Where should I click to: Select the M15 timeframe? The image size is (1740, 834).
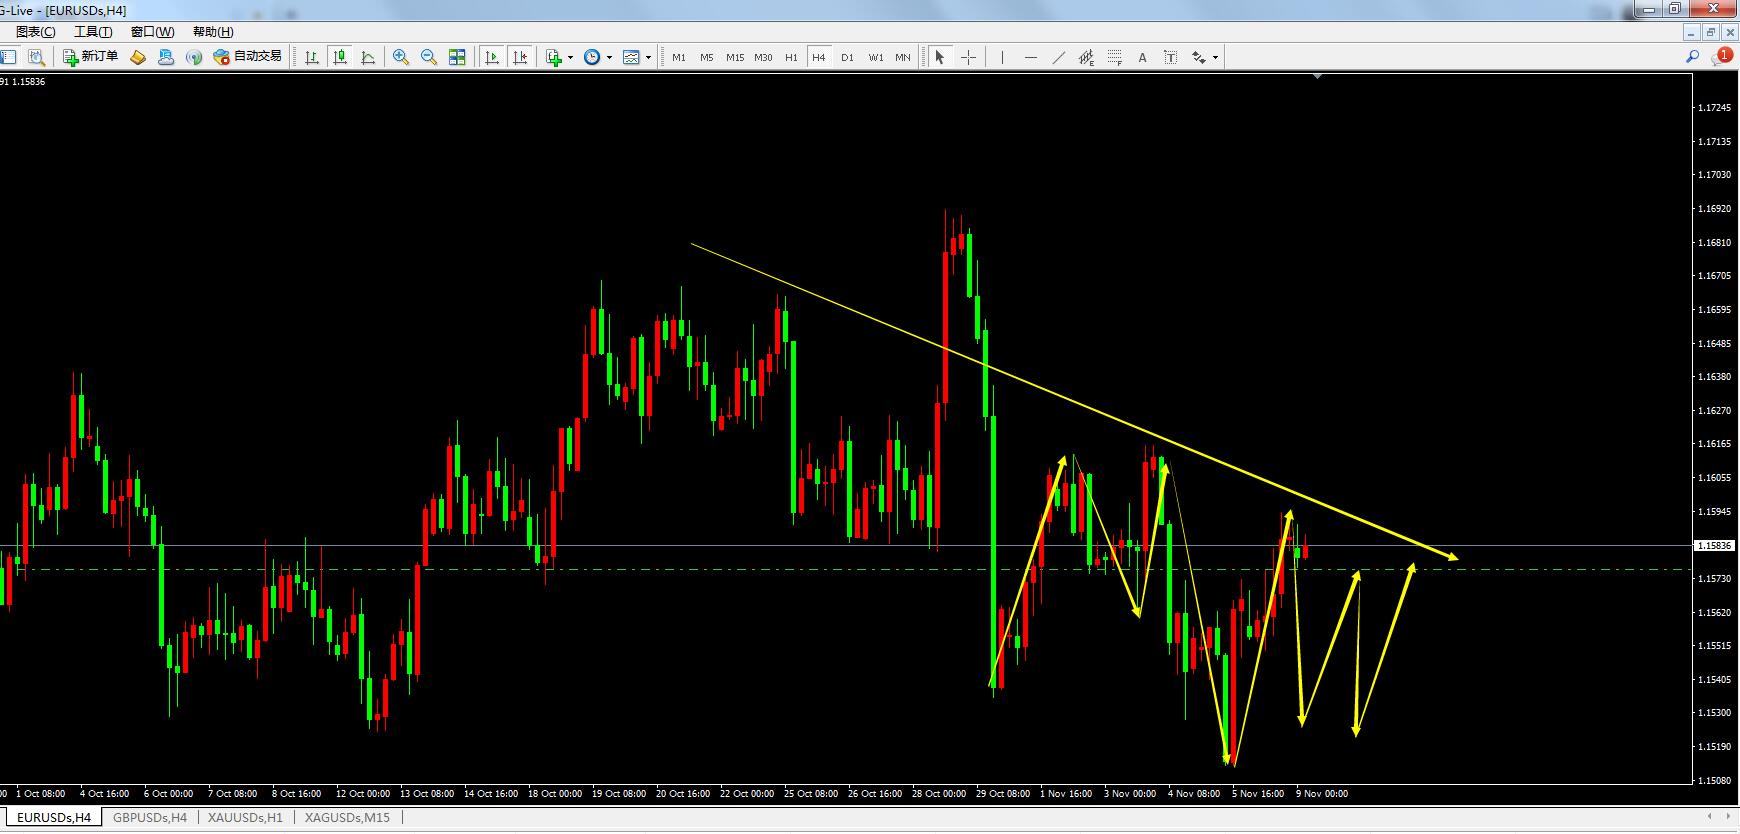coord(735,57)
